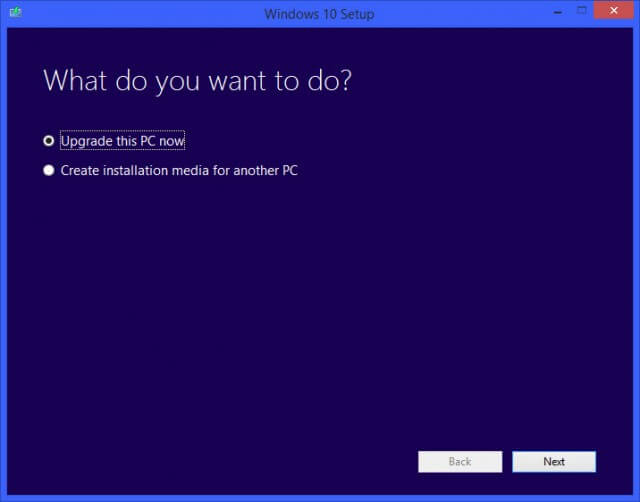Click the "Create installation media for another PC" label
Screen dimensions: 640x502
click(179, 171)
